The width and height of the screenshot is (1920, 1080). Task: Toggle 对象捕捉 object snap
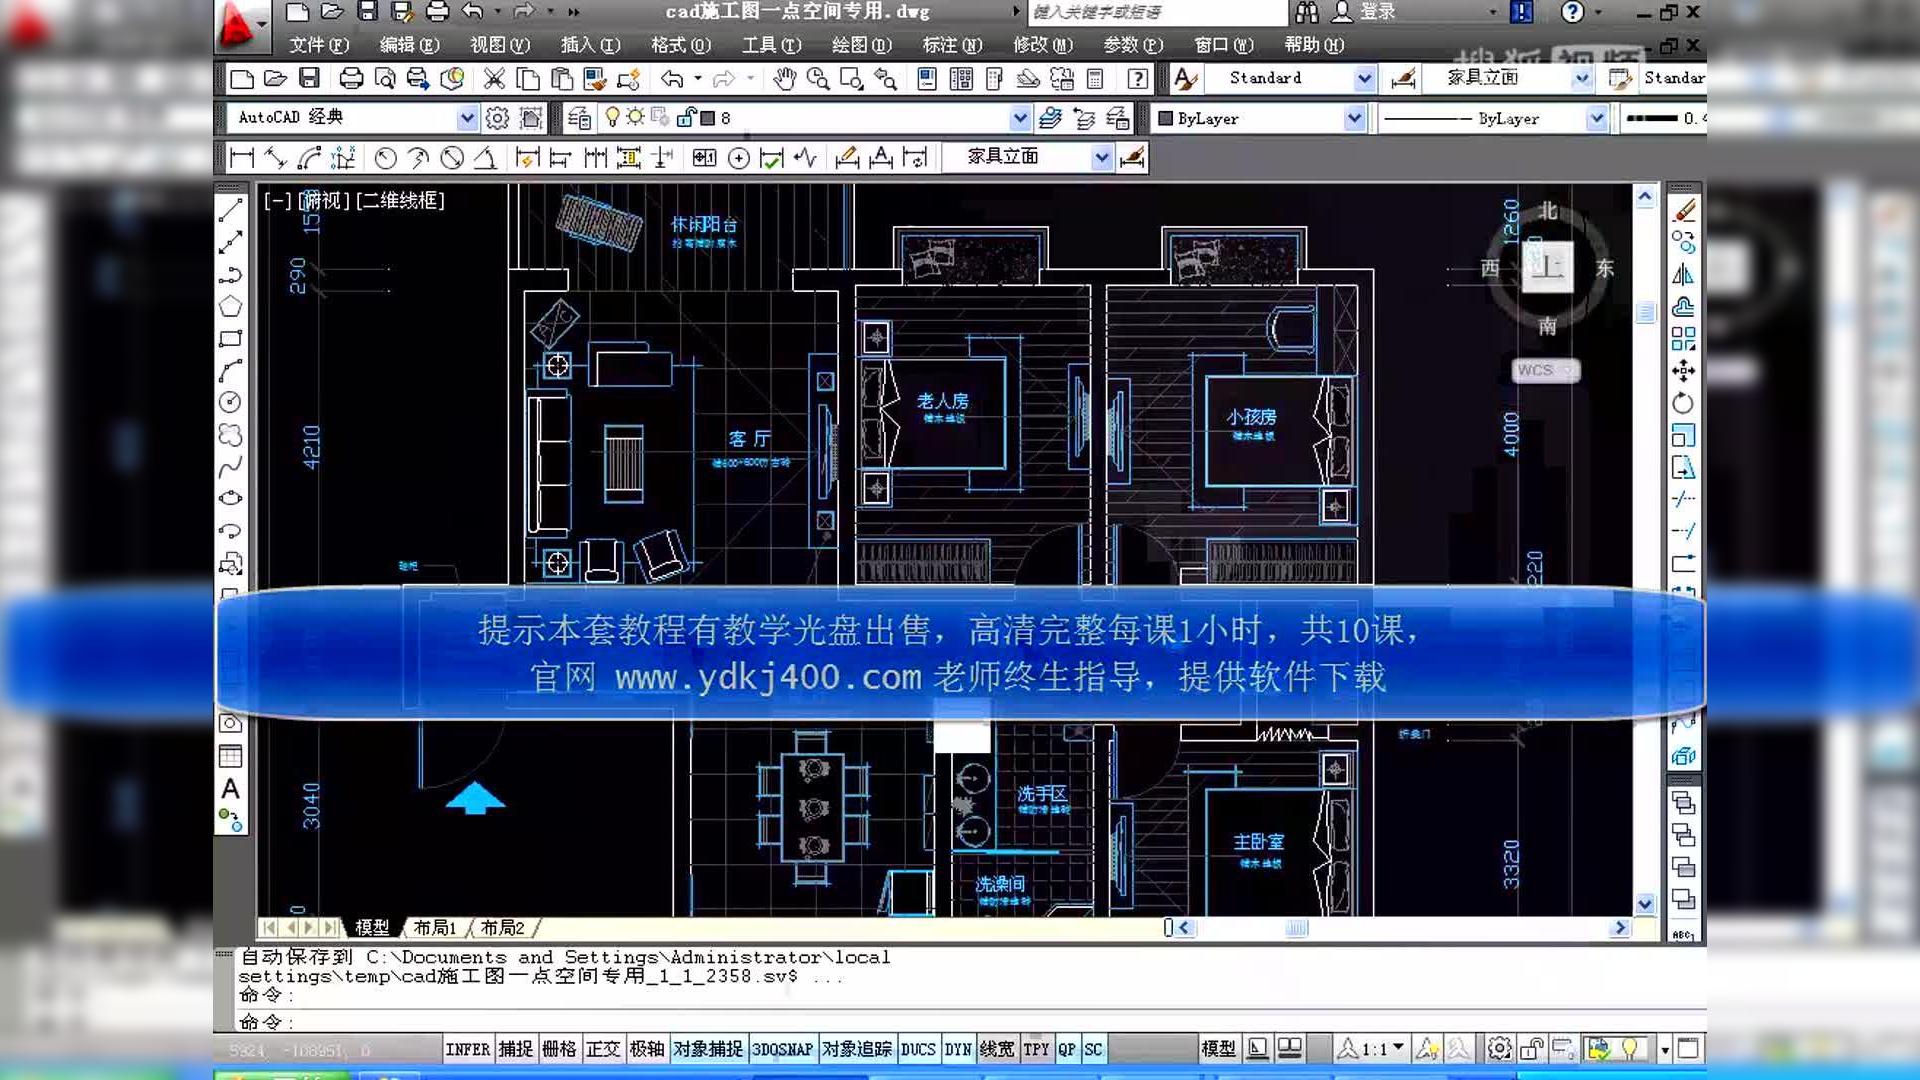[707, 1049]
